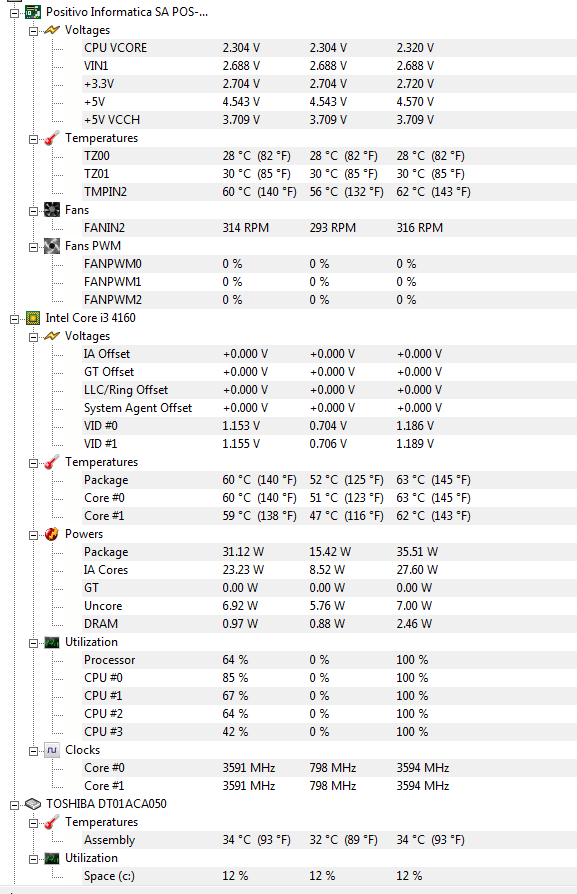This screenshot has height=894, width=577.
Task: Click the Positivo Informatica motherboard icon
Action: tap(33, 12)
